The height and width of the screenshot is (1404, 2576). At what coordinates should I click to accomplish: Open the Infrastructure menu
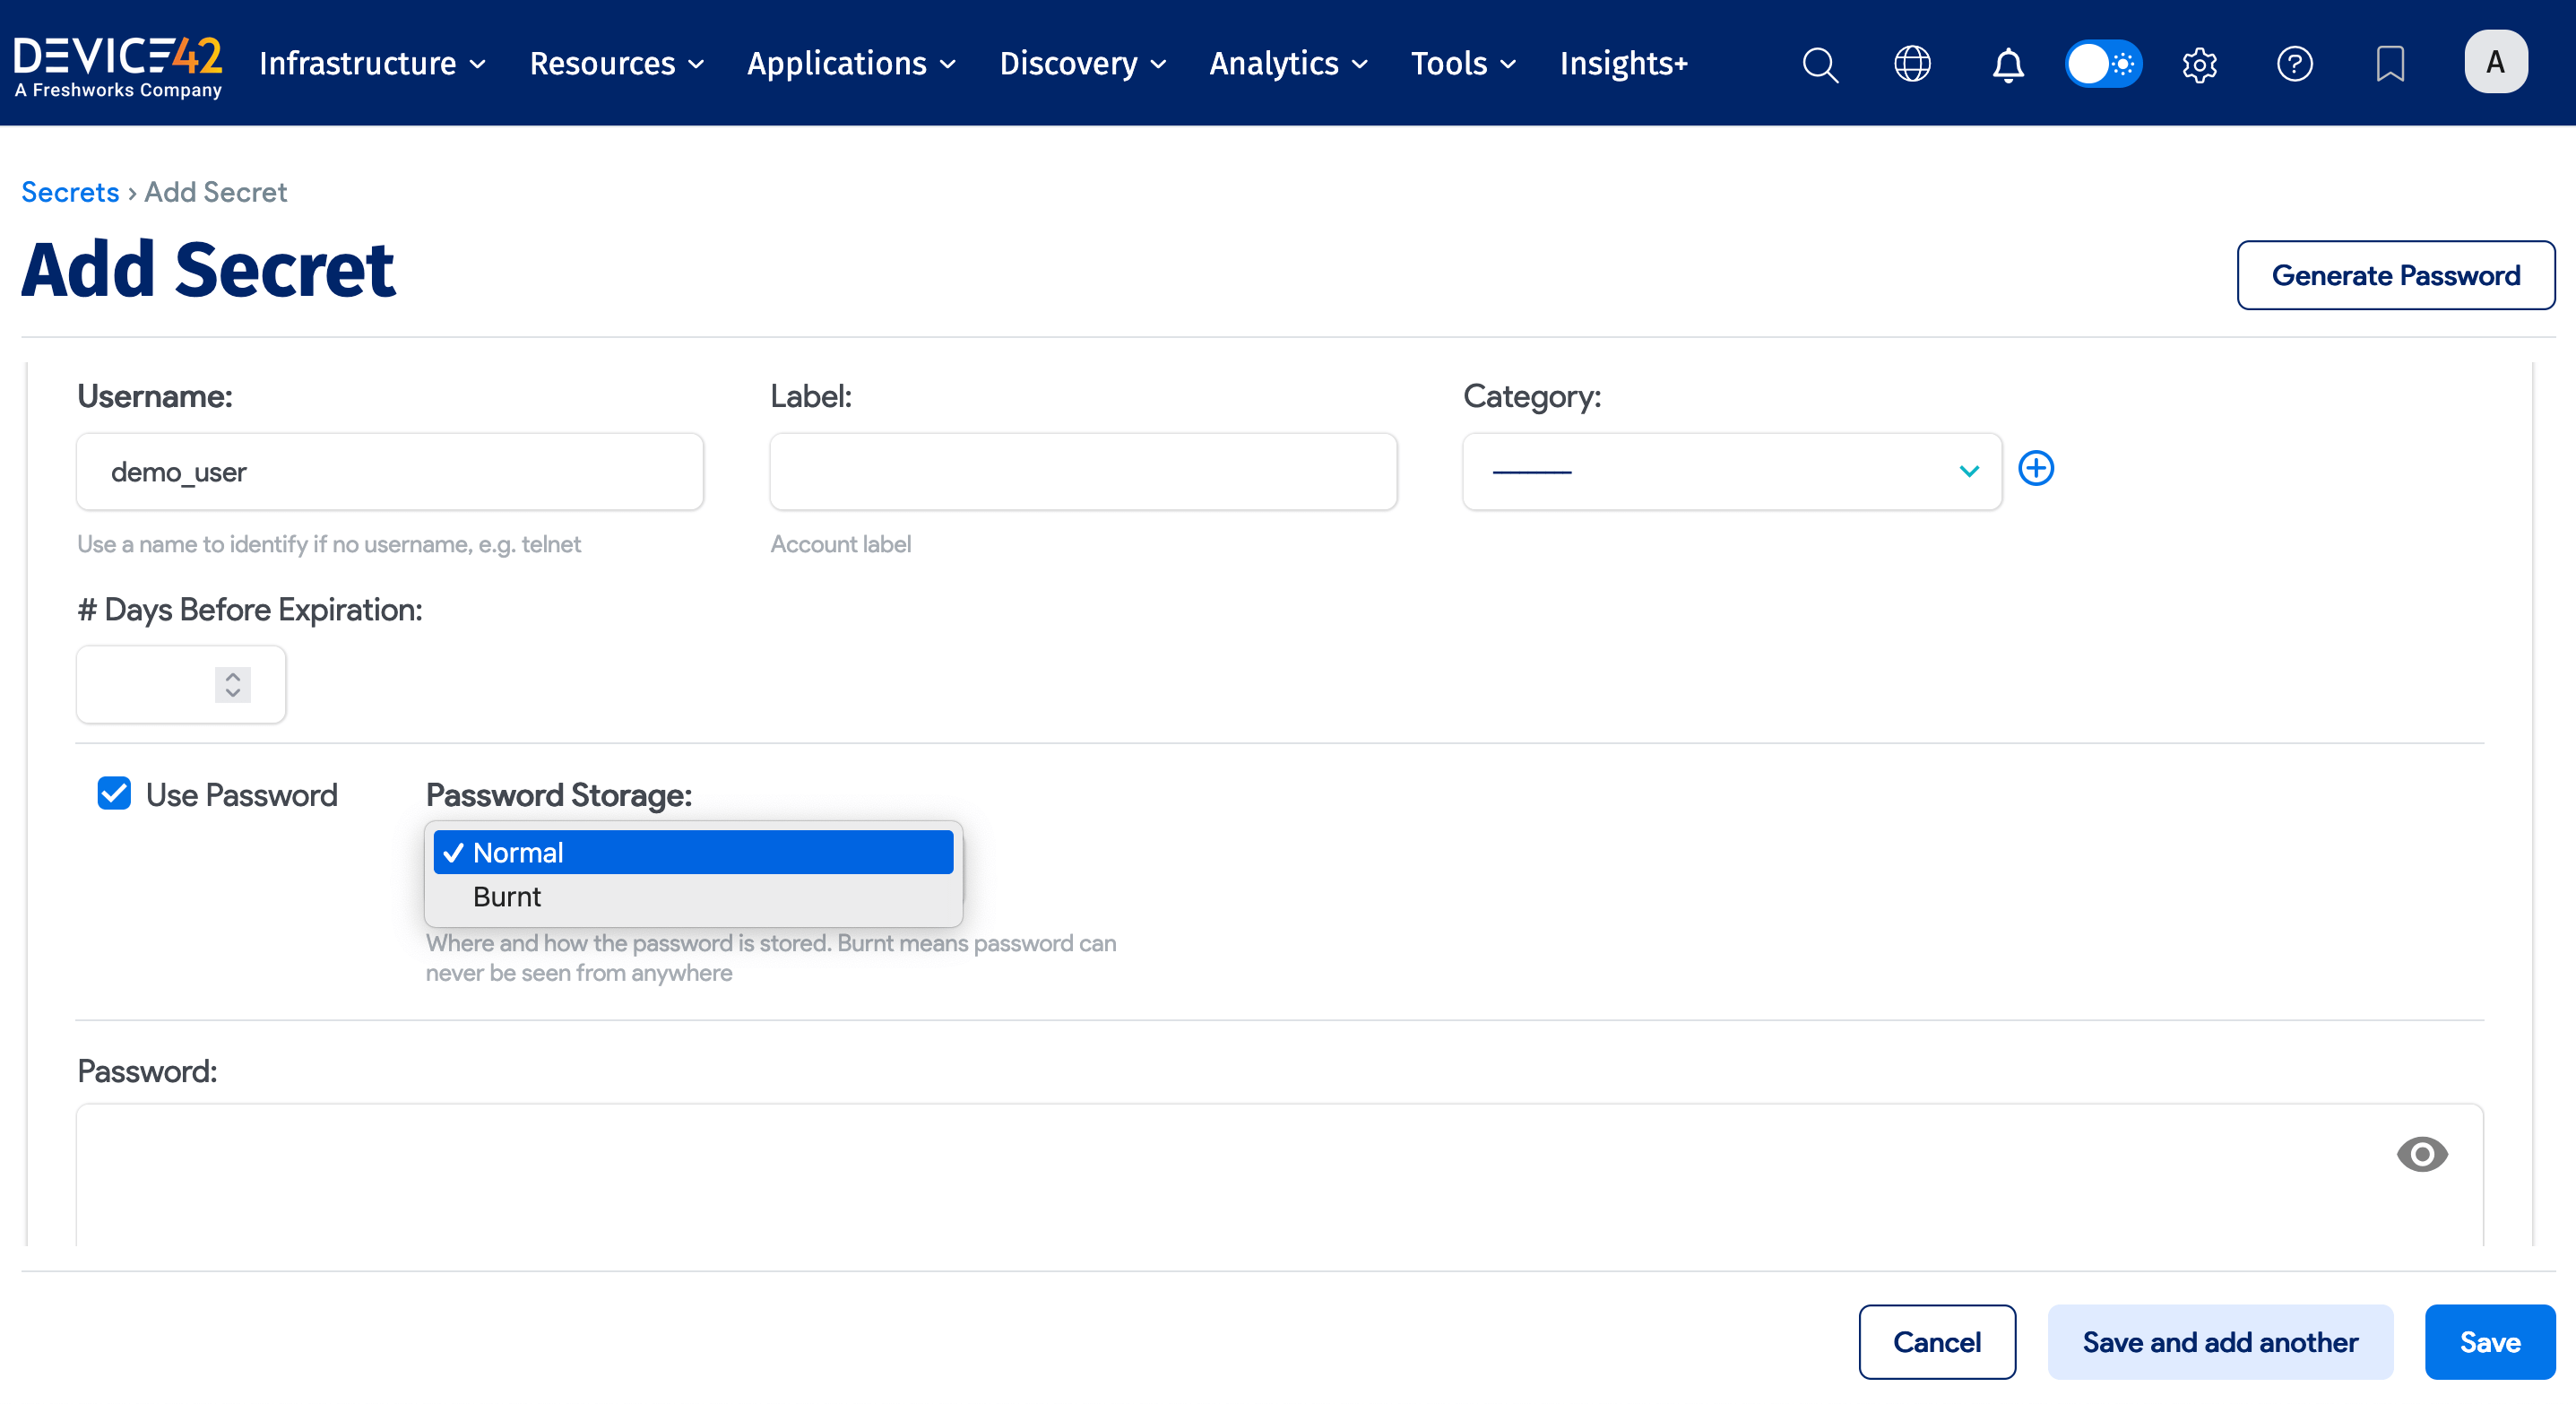pyautogui.click(x=372, y=64)
